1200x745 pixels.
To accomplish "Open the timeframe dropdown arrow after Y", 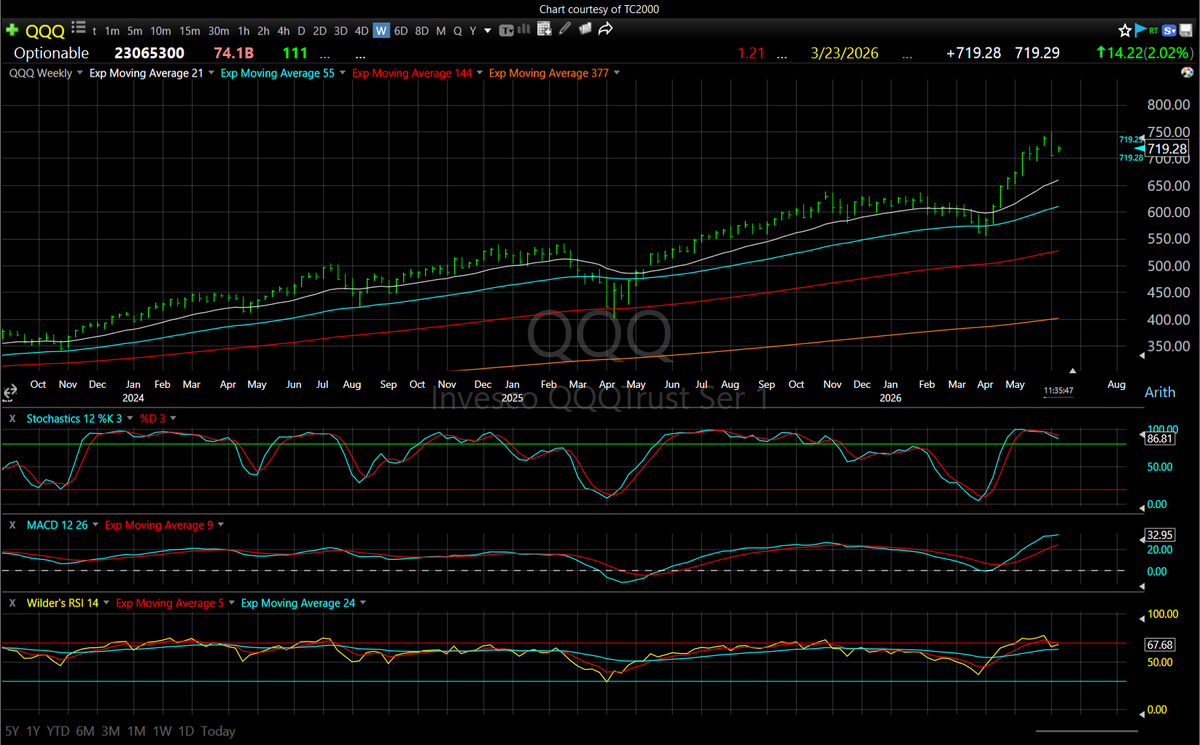I will (x=488, y=31).
